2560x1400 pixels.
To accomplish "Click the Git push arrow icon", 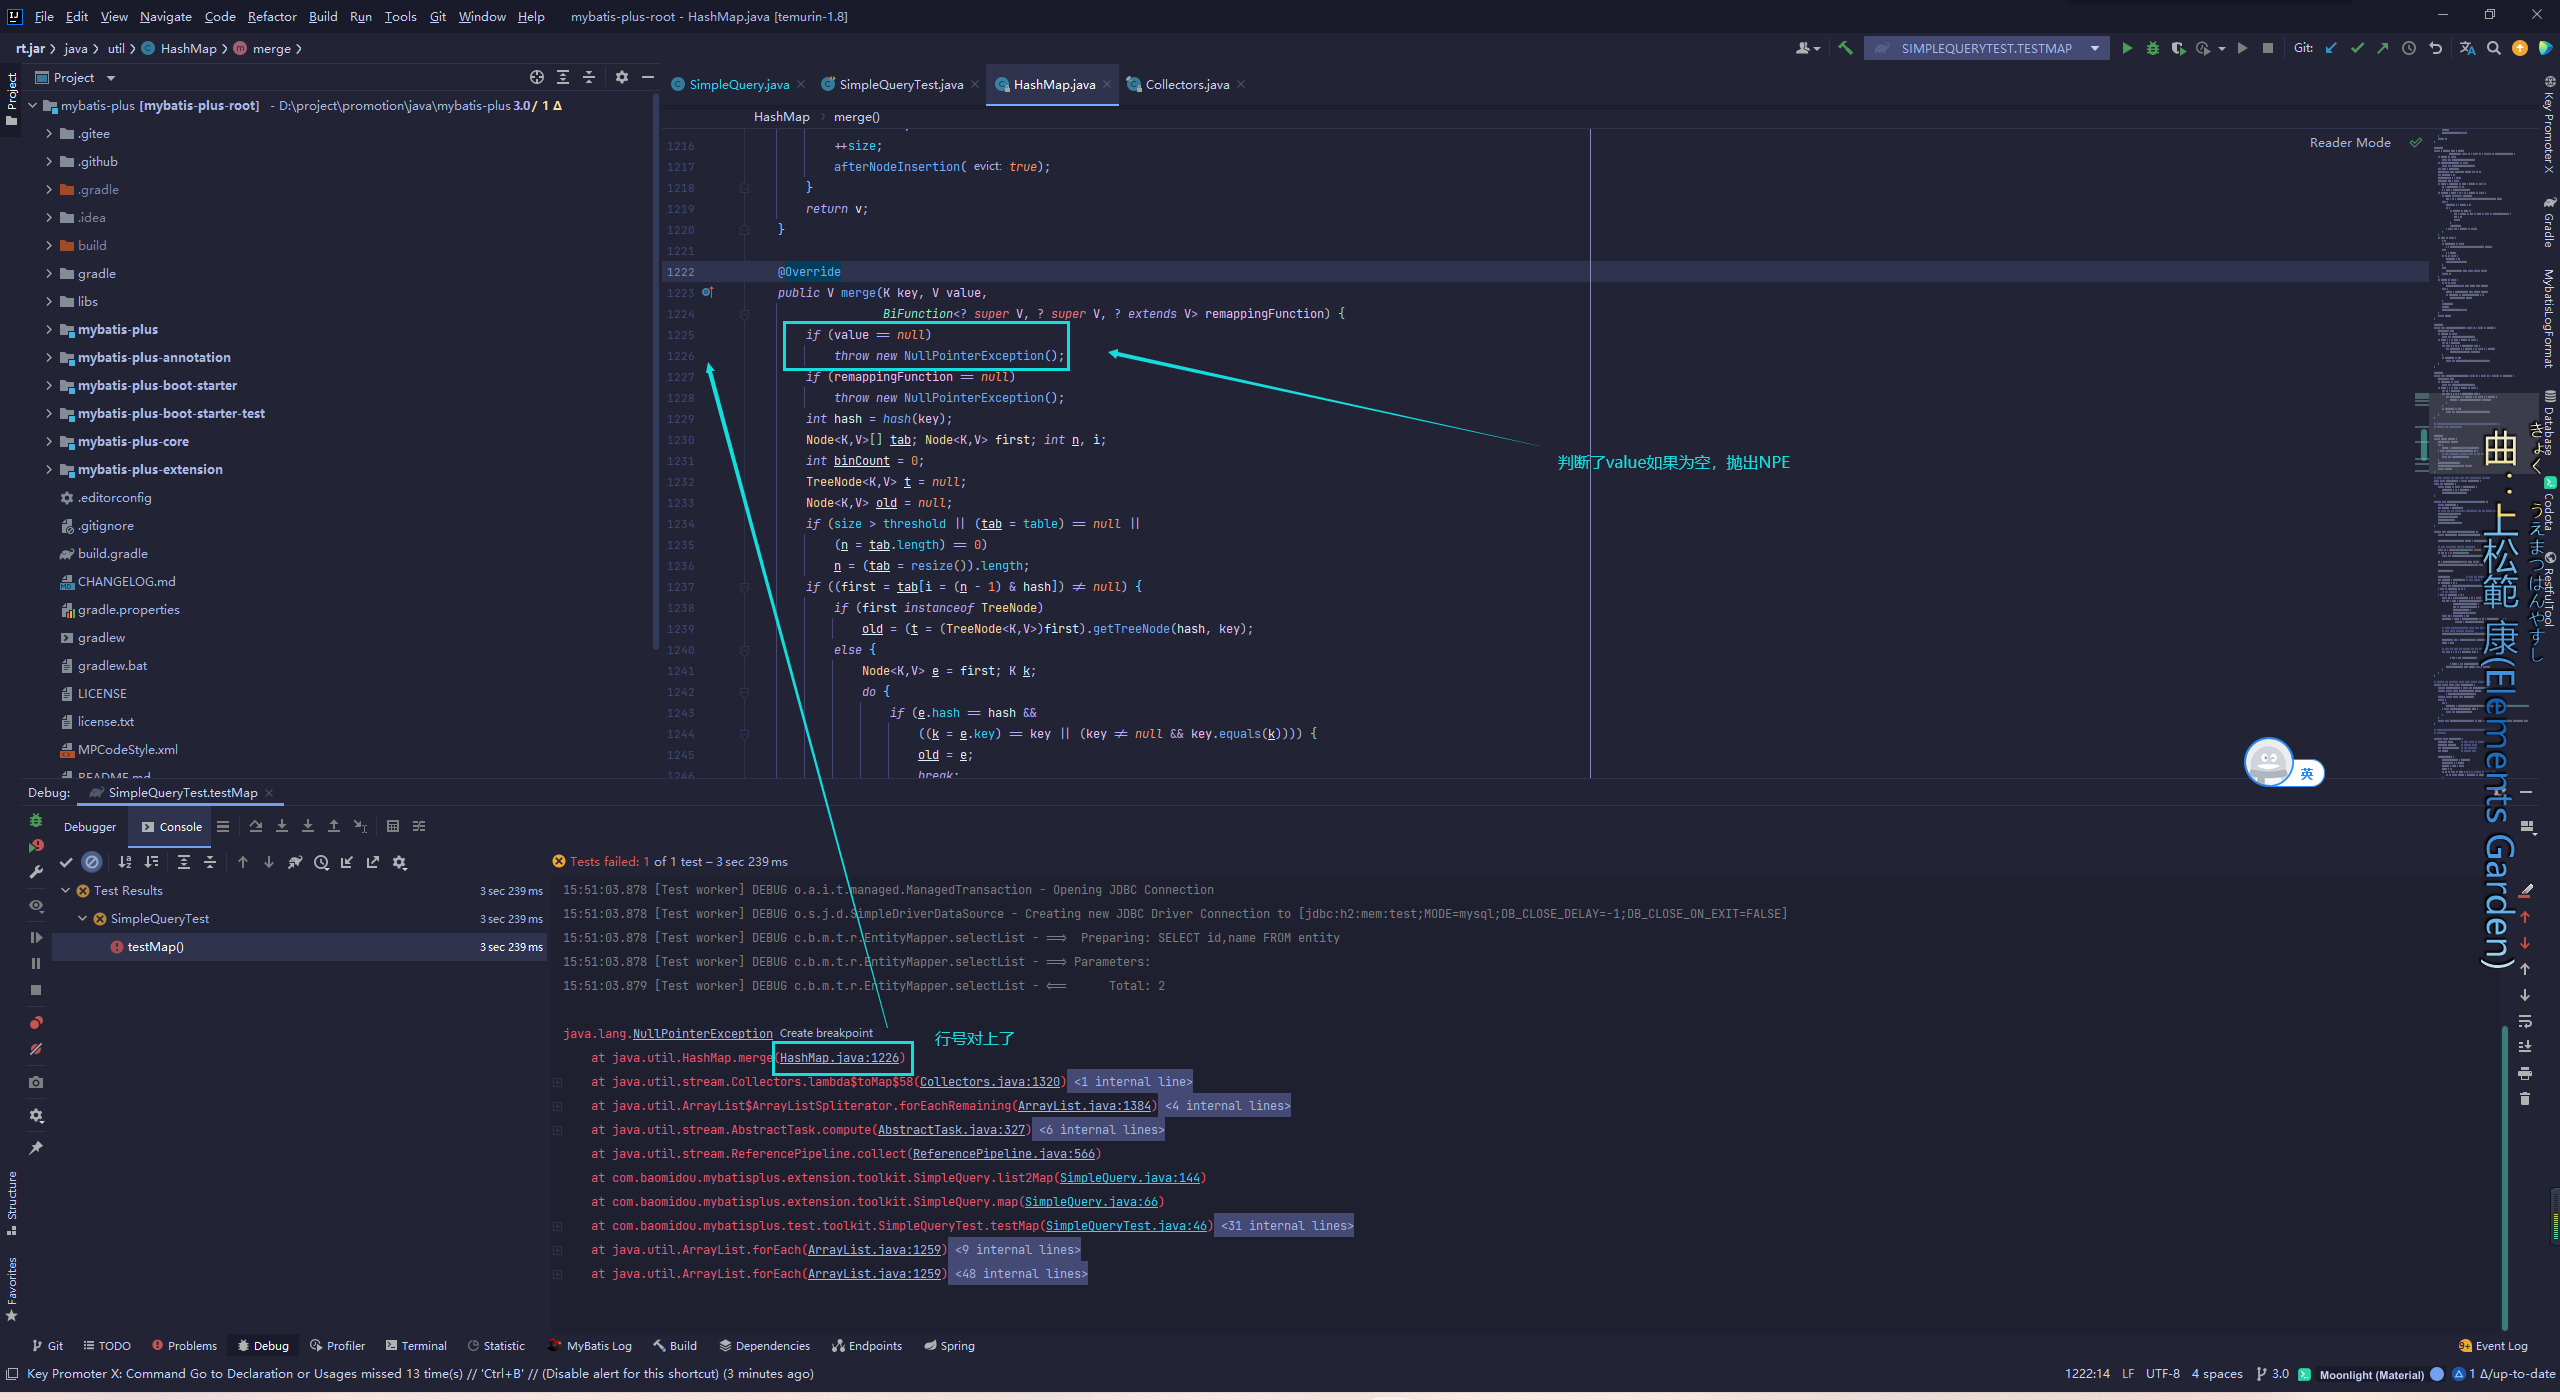I will [2383, 48].
